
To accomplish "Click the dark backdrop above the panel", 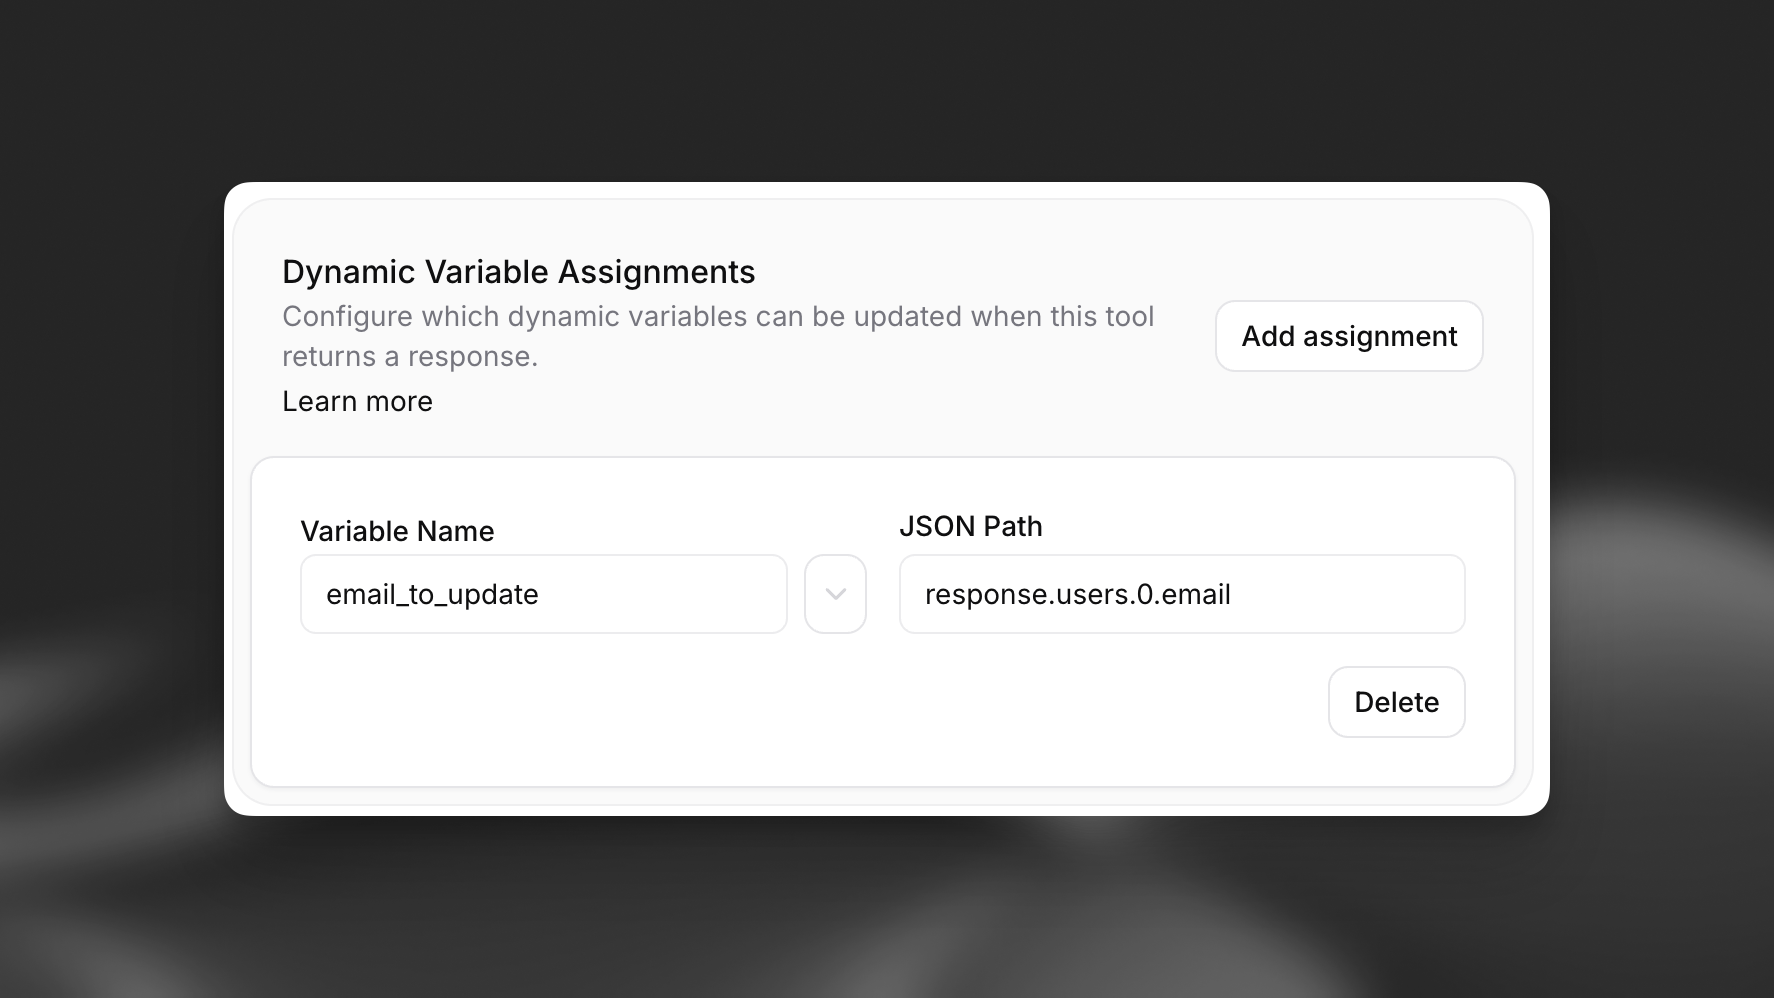I will (887, 90).
